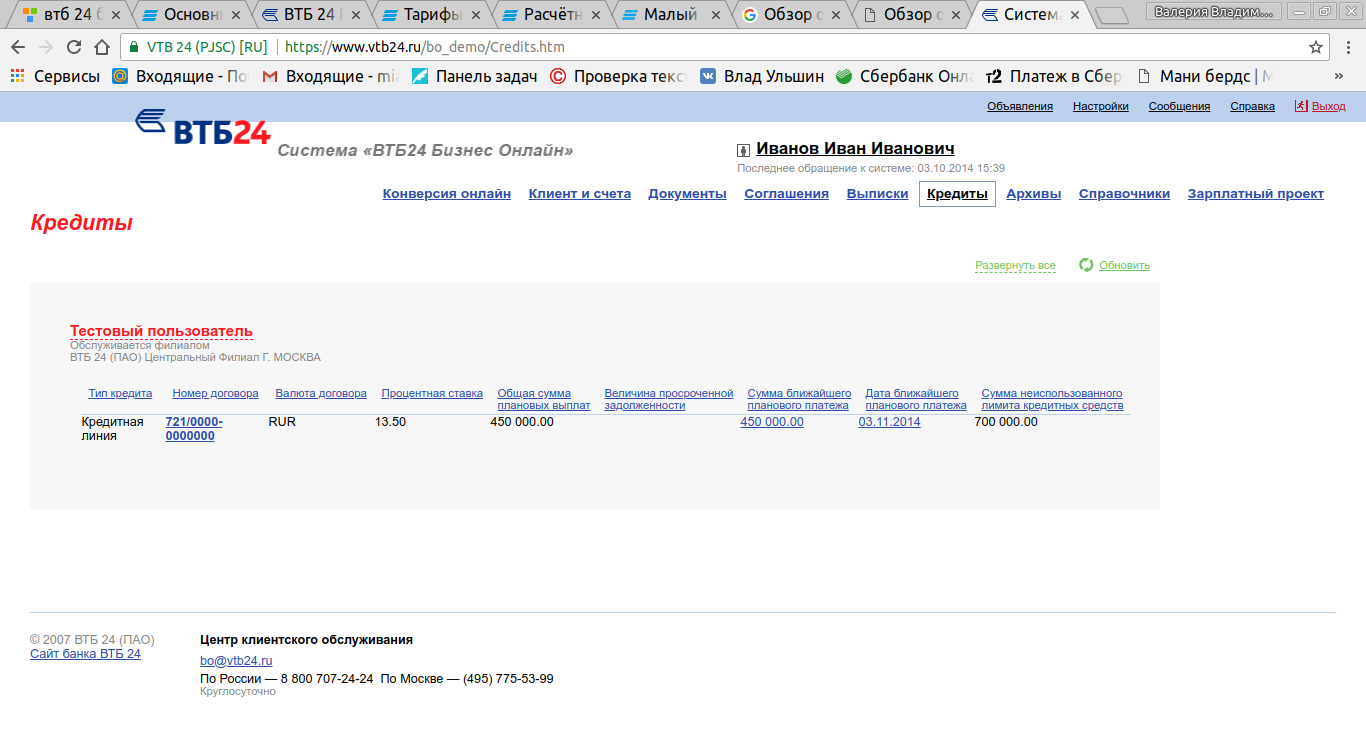The image size is (1366, 738).
Task: Open the Входящие mail.ru bookmark
Action: (180, 76)
